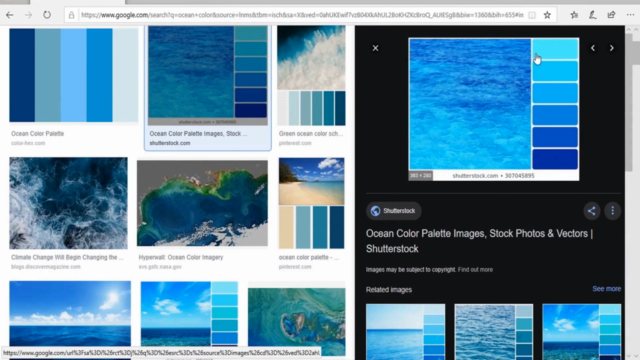This screenshot has height=360, width=640.
Task: Share this page from browser toolbar
Action: pos(611,15)
